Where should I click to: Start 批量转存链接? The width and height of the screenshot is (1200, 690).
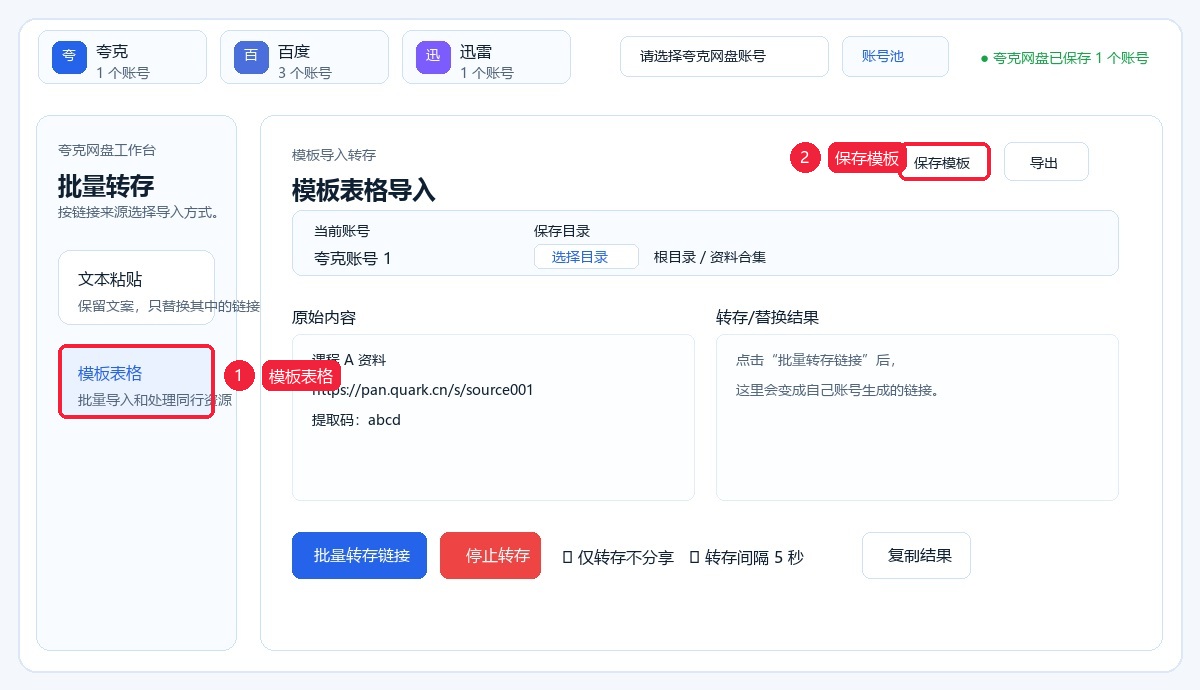[x=359, y=555]
